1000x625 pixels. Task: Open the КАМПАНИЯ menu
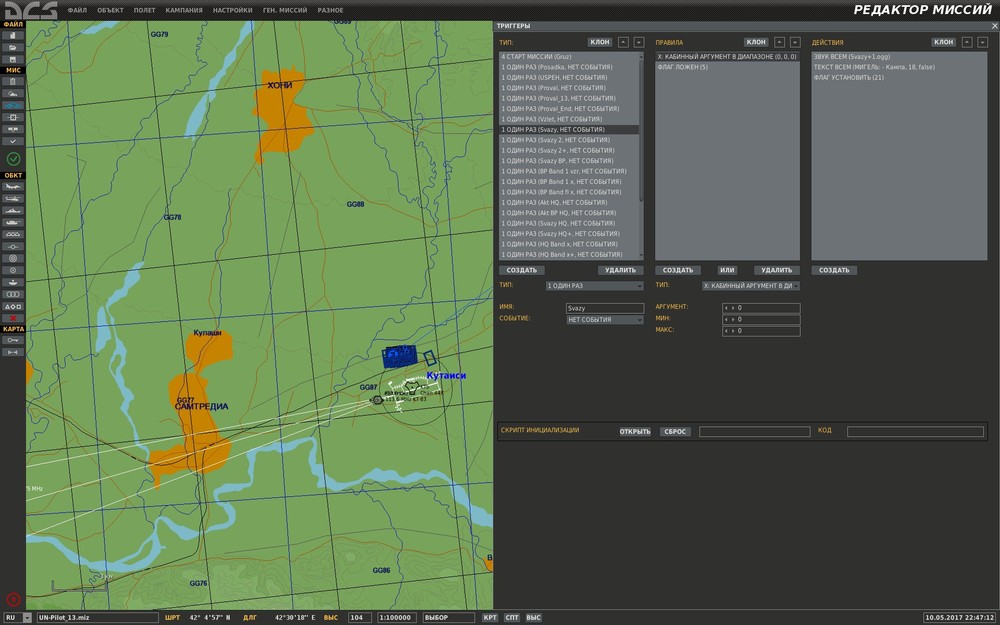(x=182, y=10)
